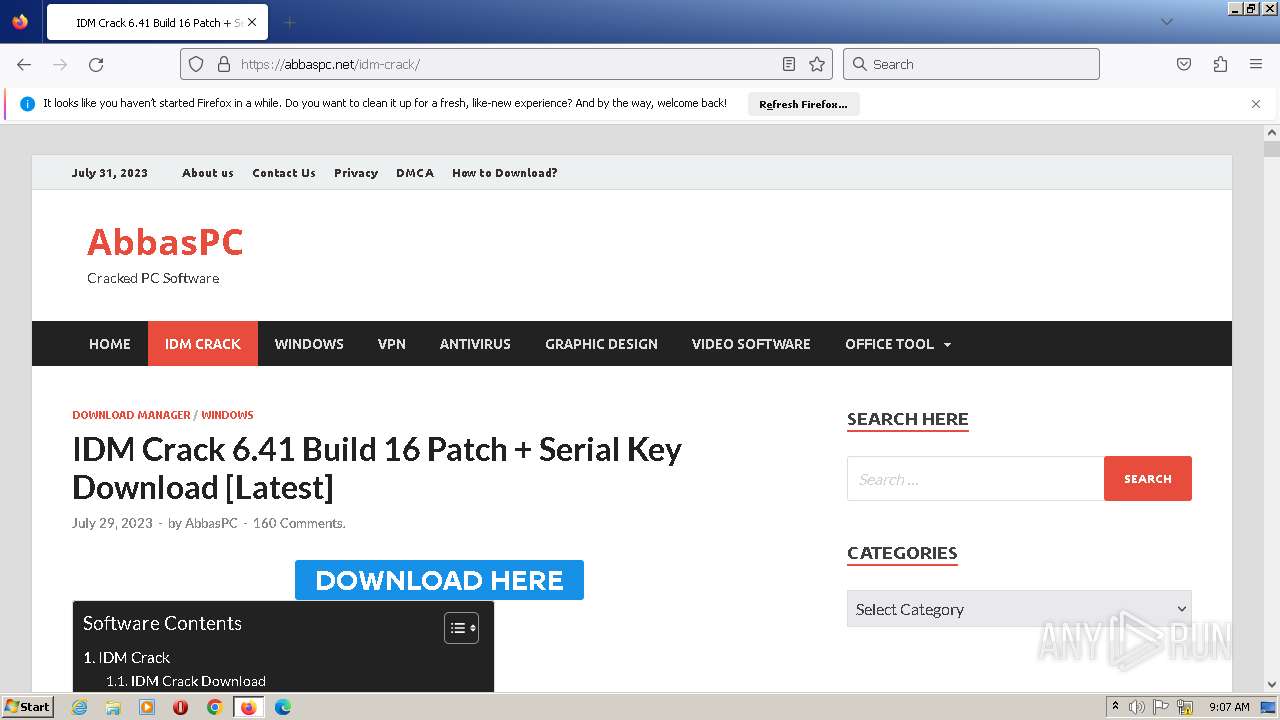
Task: Open the GRAPHIC DESIGN menu category
Action: (x=601, y=343)
